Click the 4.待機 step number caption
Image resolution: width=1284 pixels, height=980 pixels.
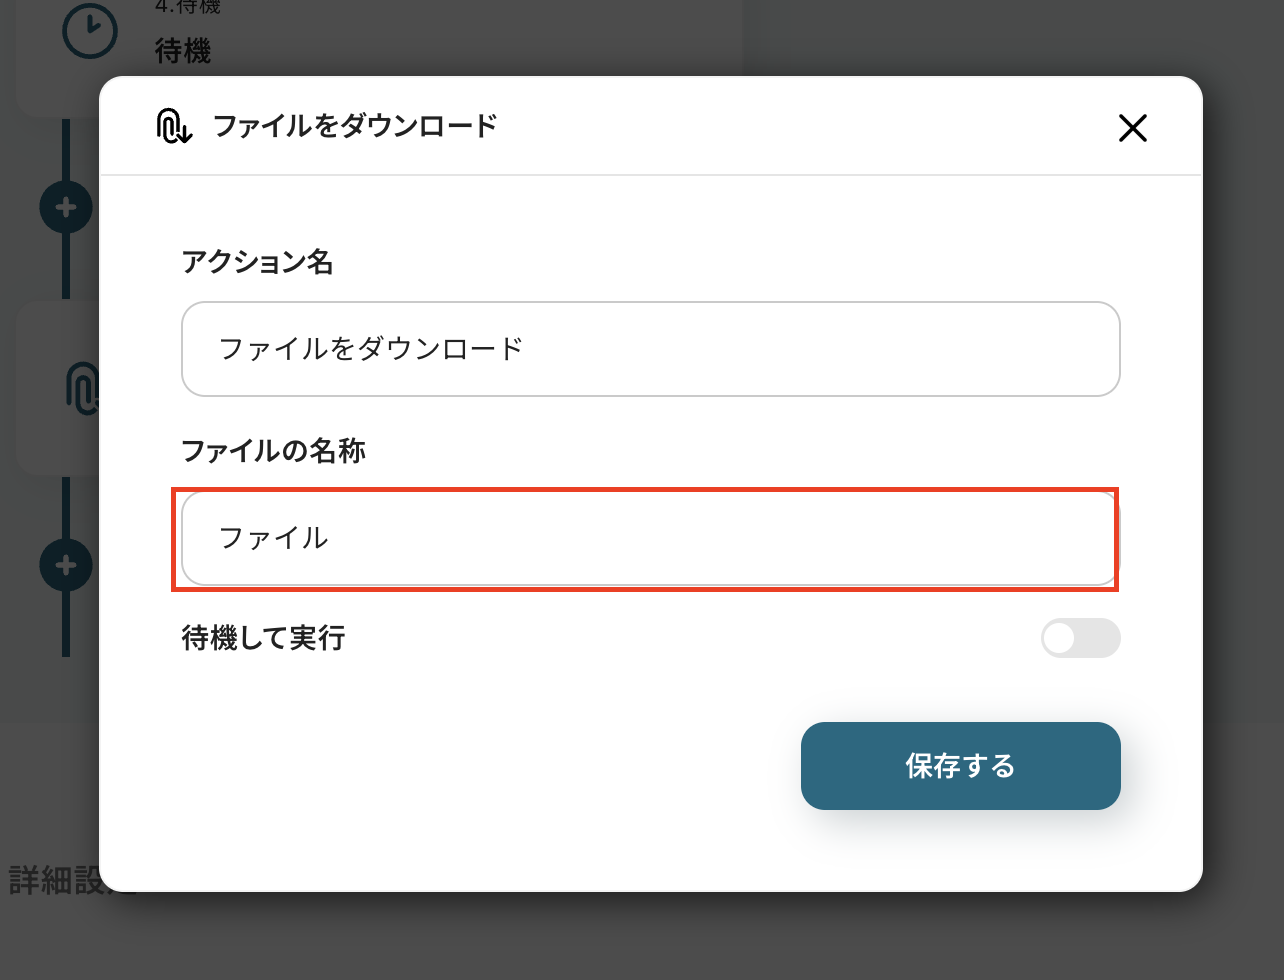(188, 8)
